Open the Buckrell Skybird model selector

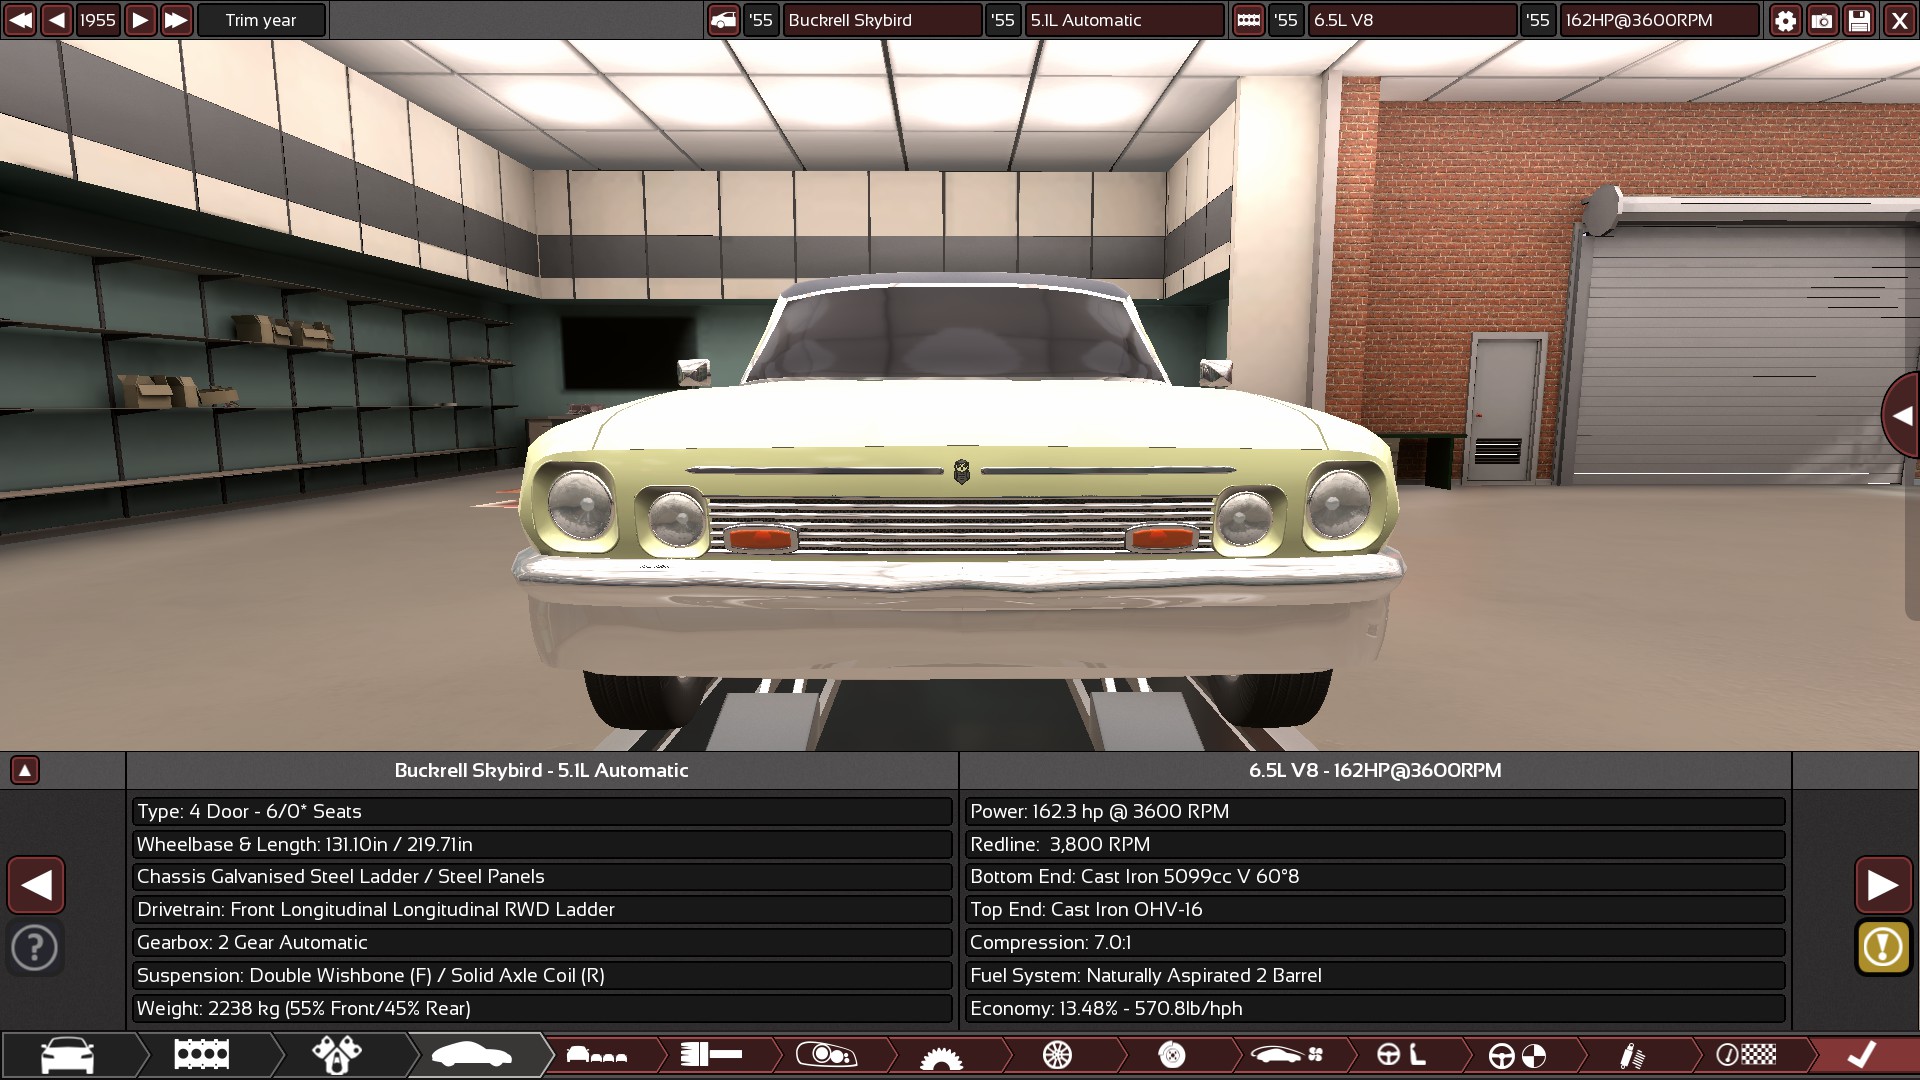[881, 20]
